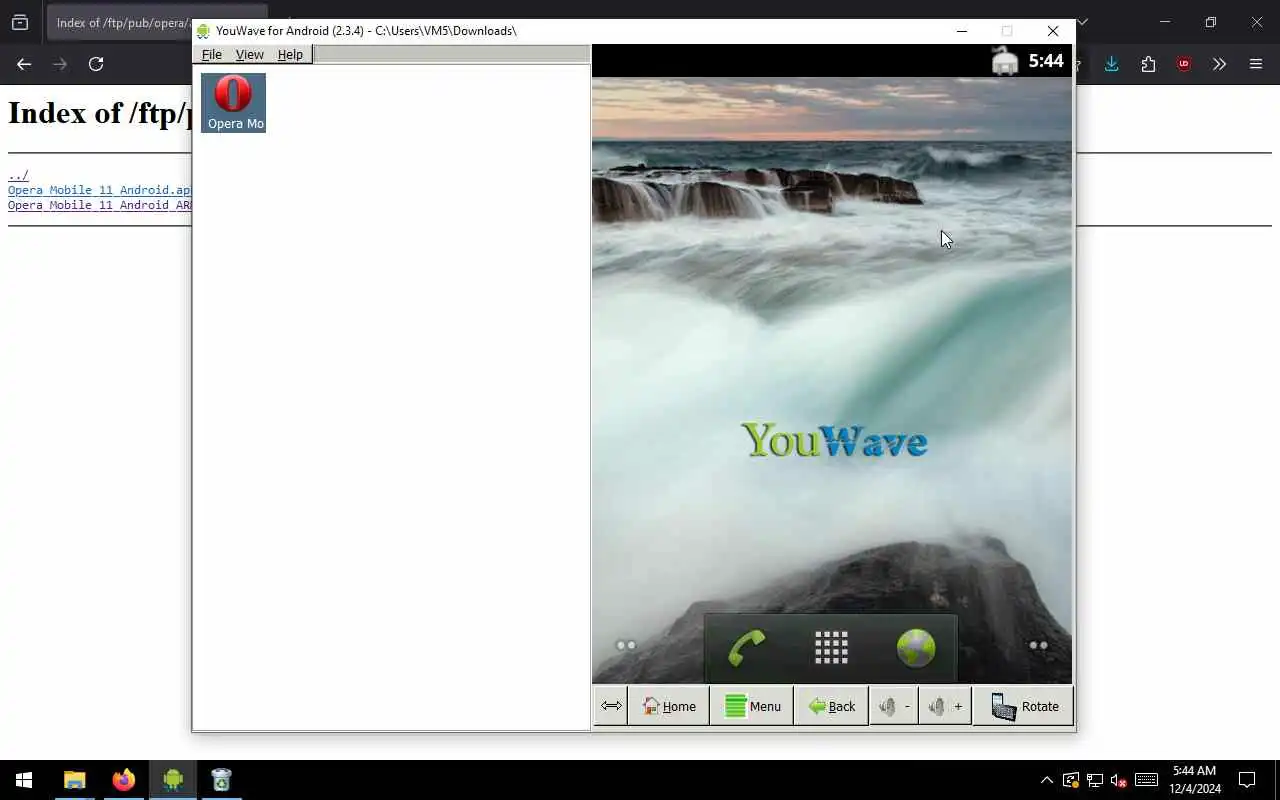
Task: Tap right home-screen page indicator dots
Action: (1039, 645)
